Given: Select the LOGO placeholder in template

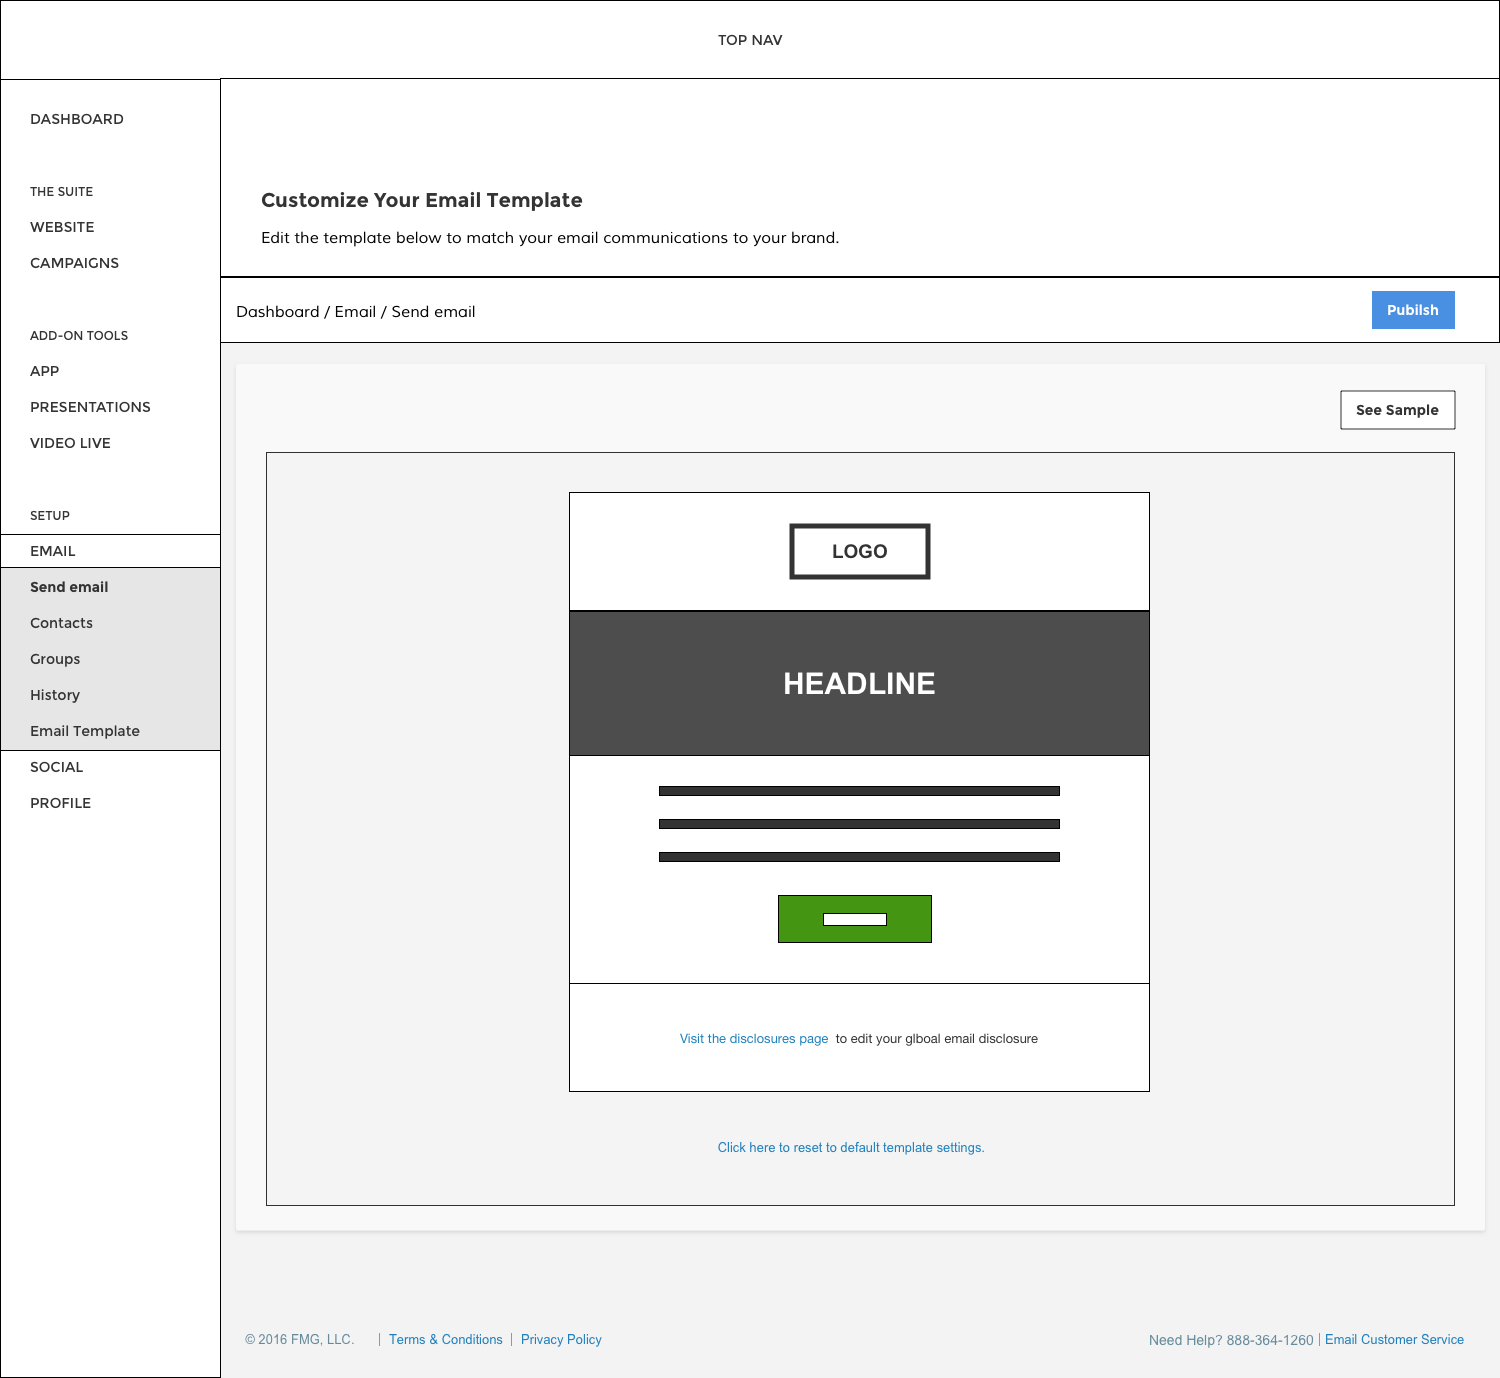Looking at the screenshot, I should click(859, 551).
